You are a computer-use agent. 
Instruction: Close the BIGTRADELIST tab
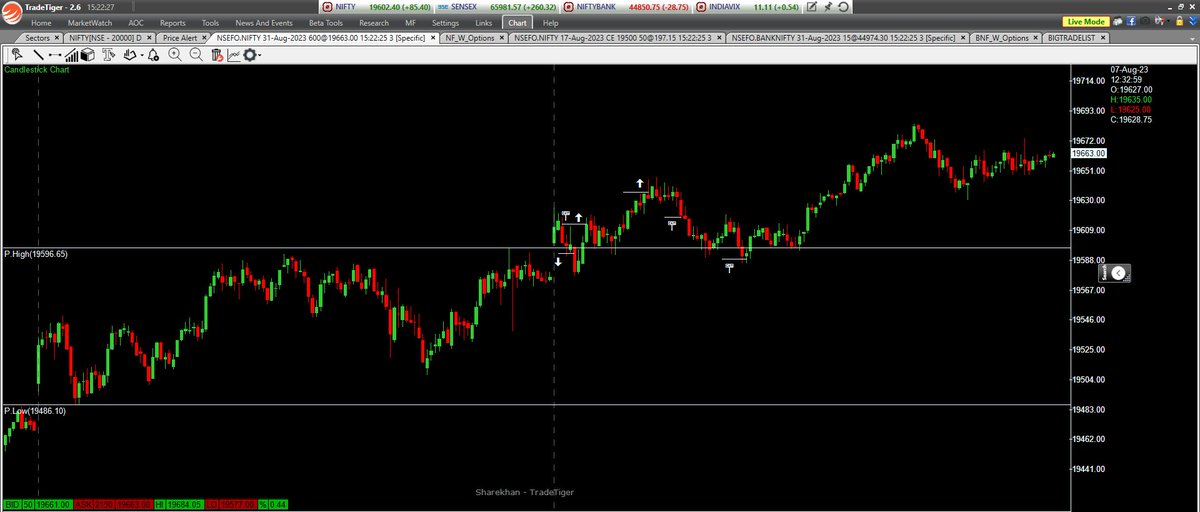pyautogui.click(x=1103, y=38)
